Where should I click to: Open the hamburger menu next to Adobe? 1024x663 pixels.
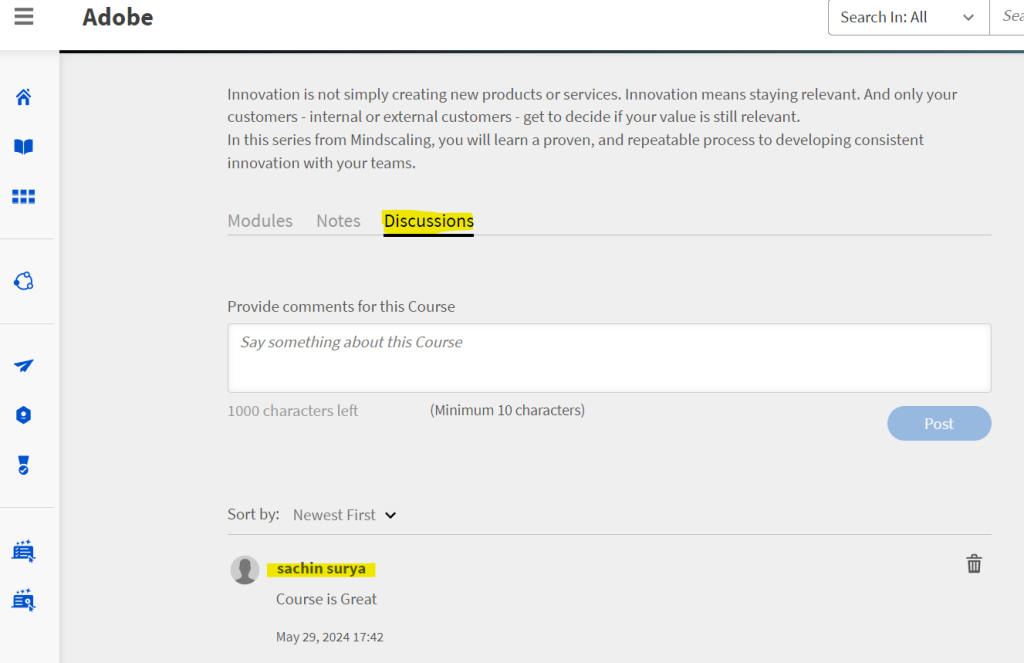23,15
